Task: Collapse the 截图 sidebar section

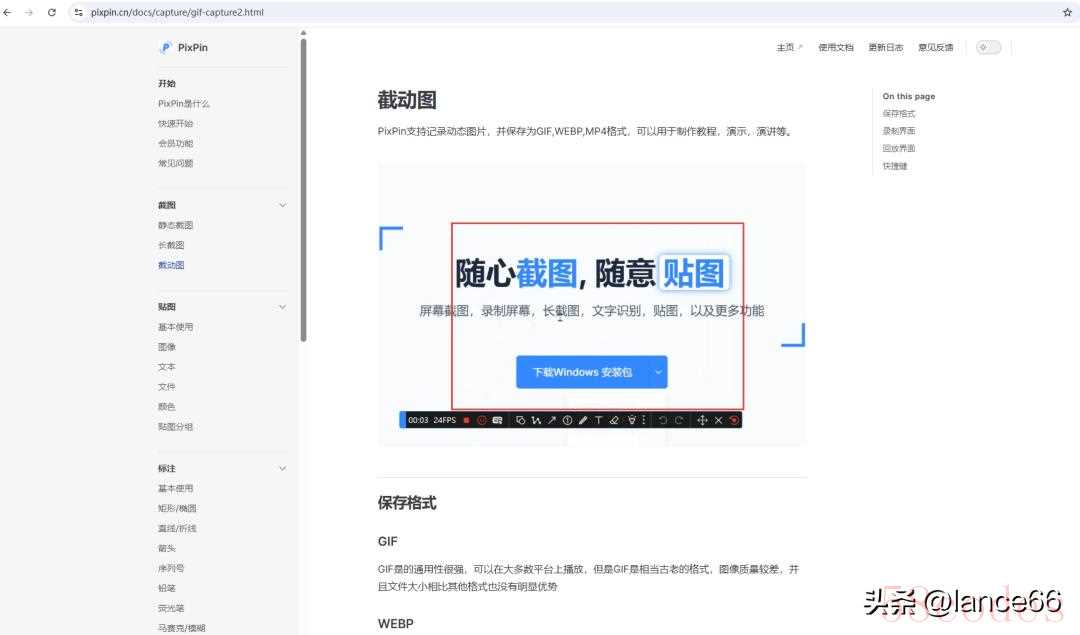Action: pos(282,205)
